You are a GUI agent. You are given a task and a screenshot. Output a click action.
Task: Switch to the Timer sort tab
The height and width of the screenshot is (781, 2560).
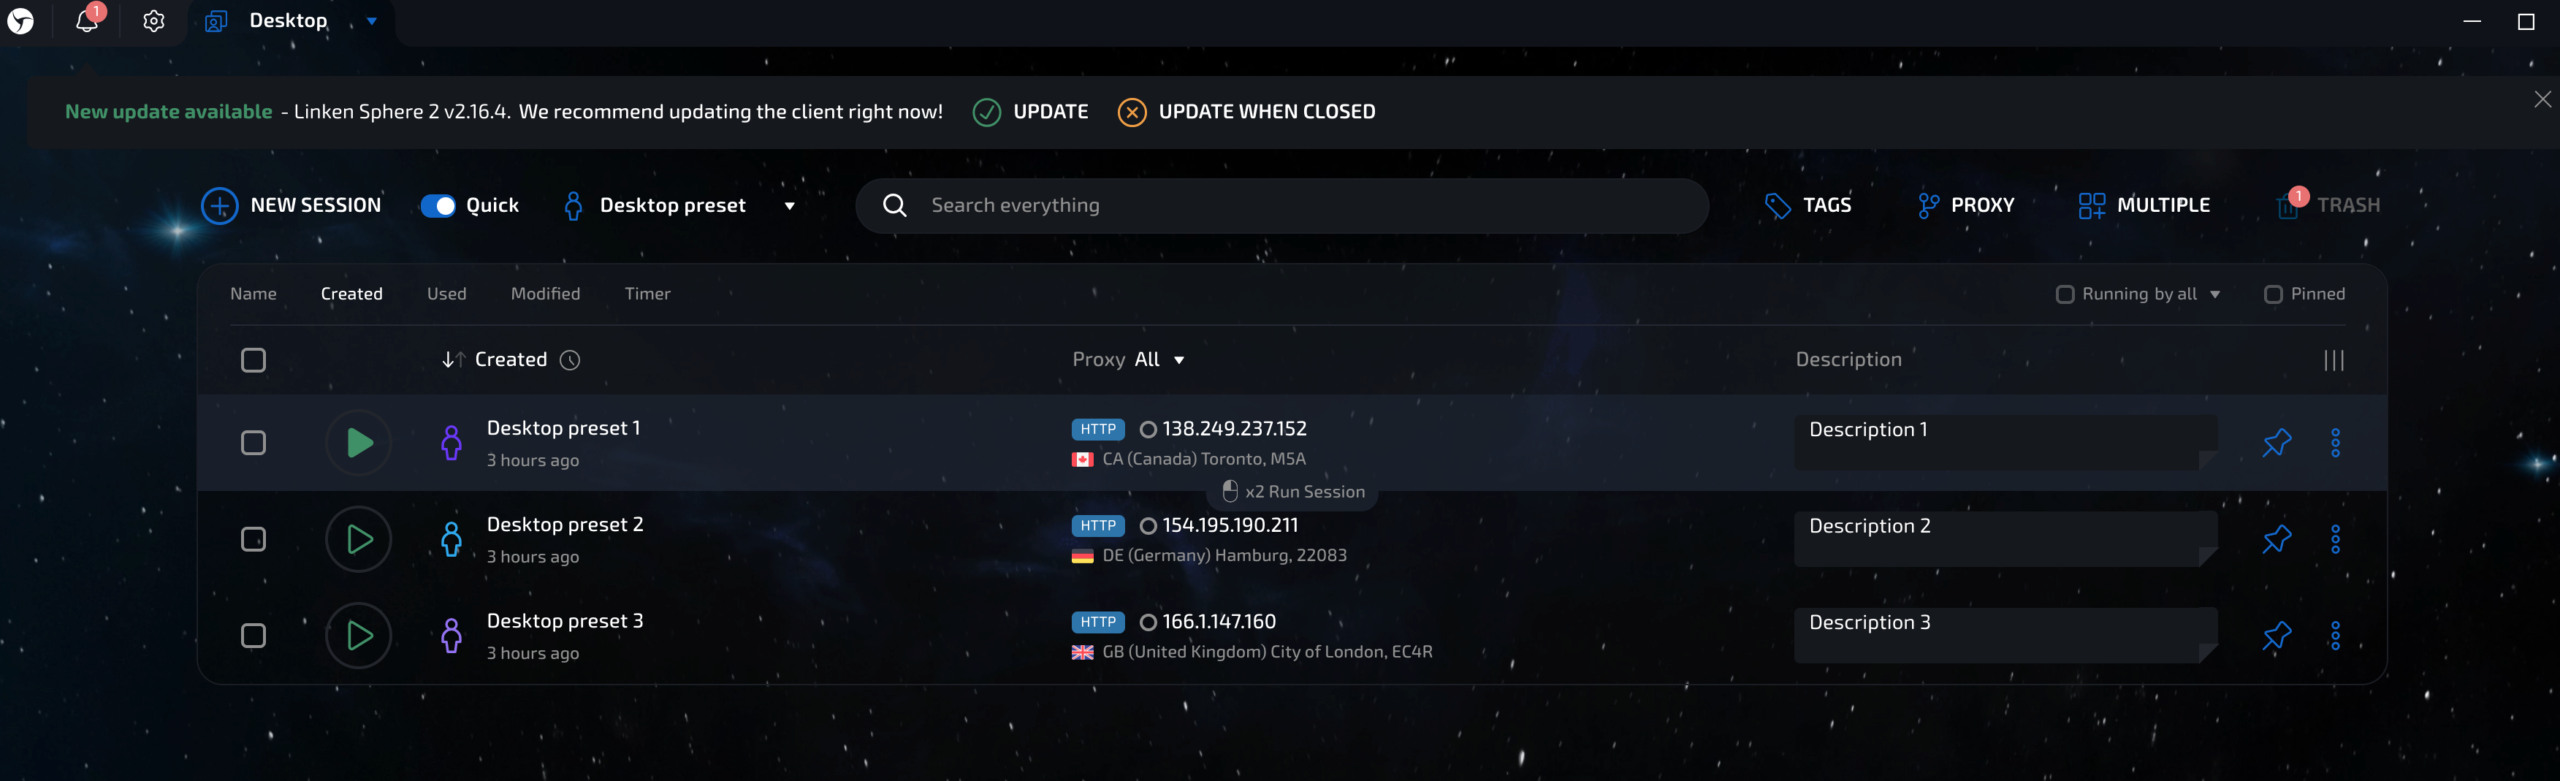pos(647,294)
